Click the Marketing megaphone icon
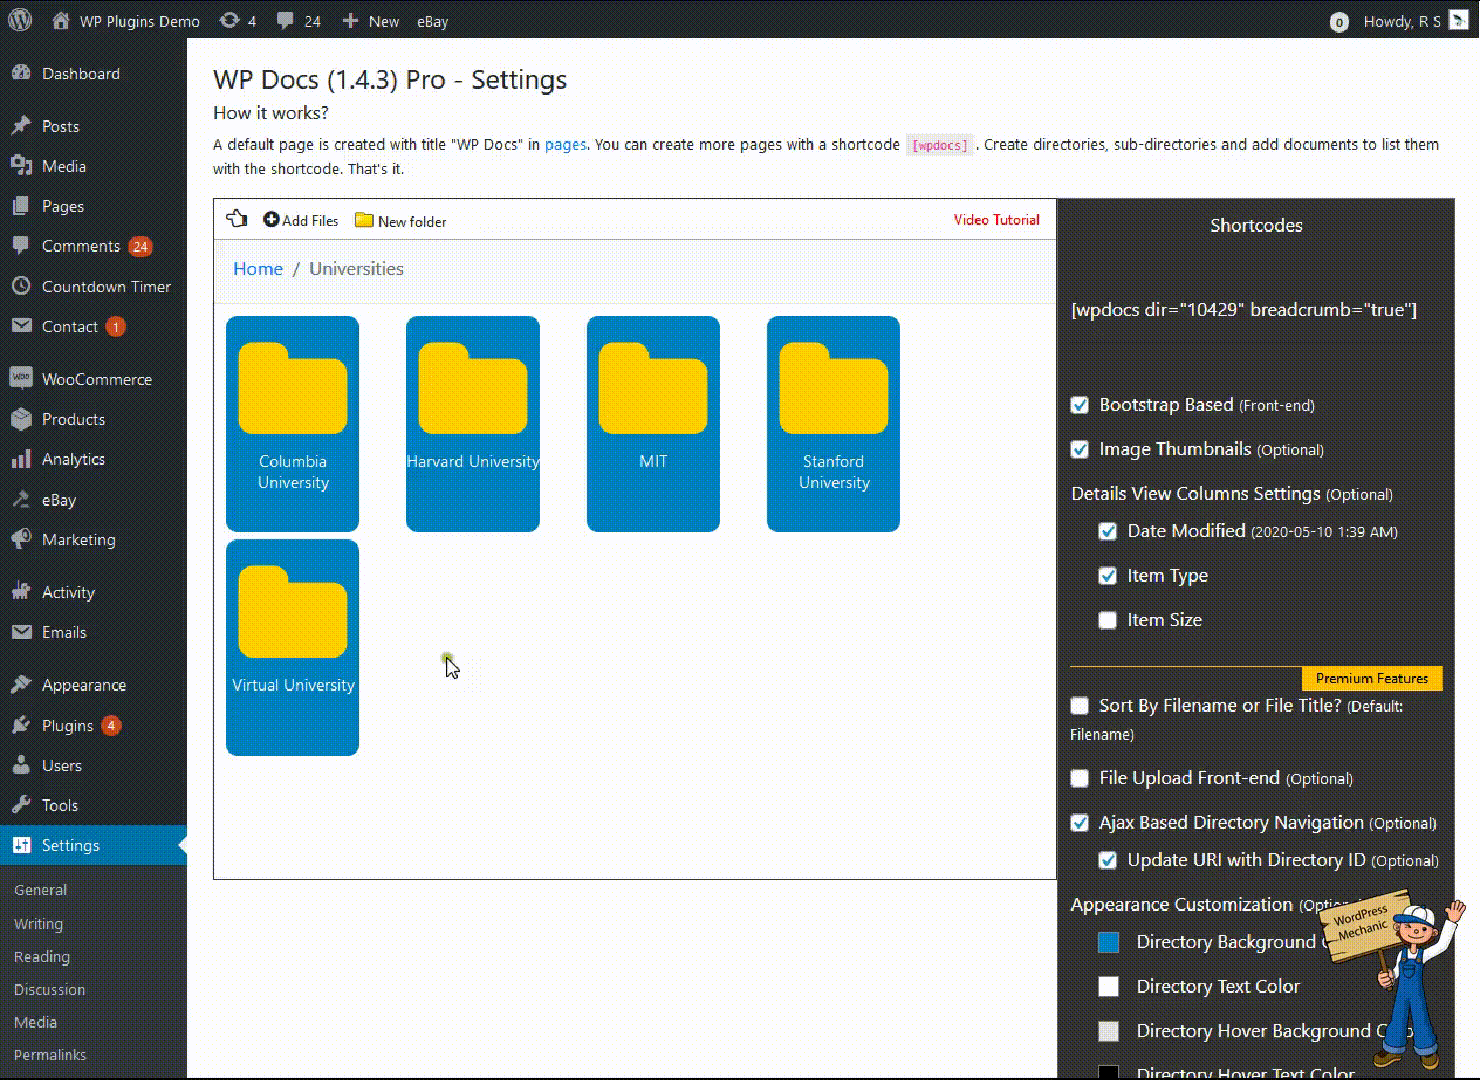 [21, 539]
